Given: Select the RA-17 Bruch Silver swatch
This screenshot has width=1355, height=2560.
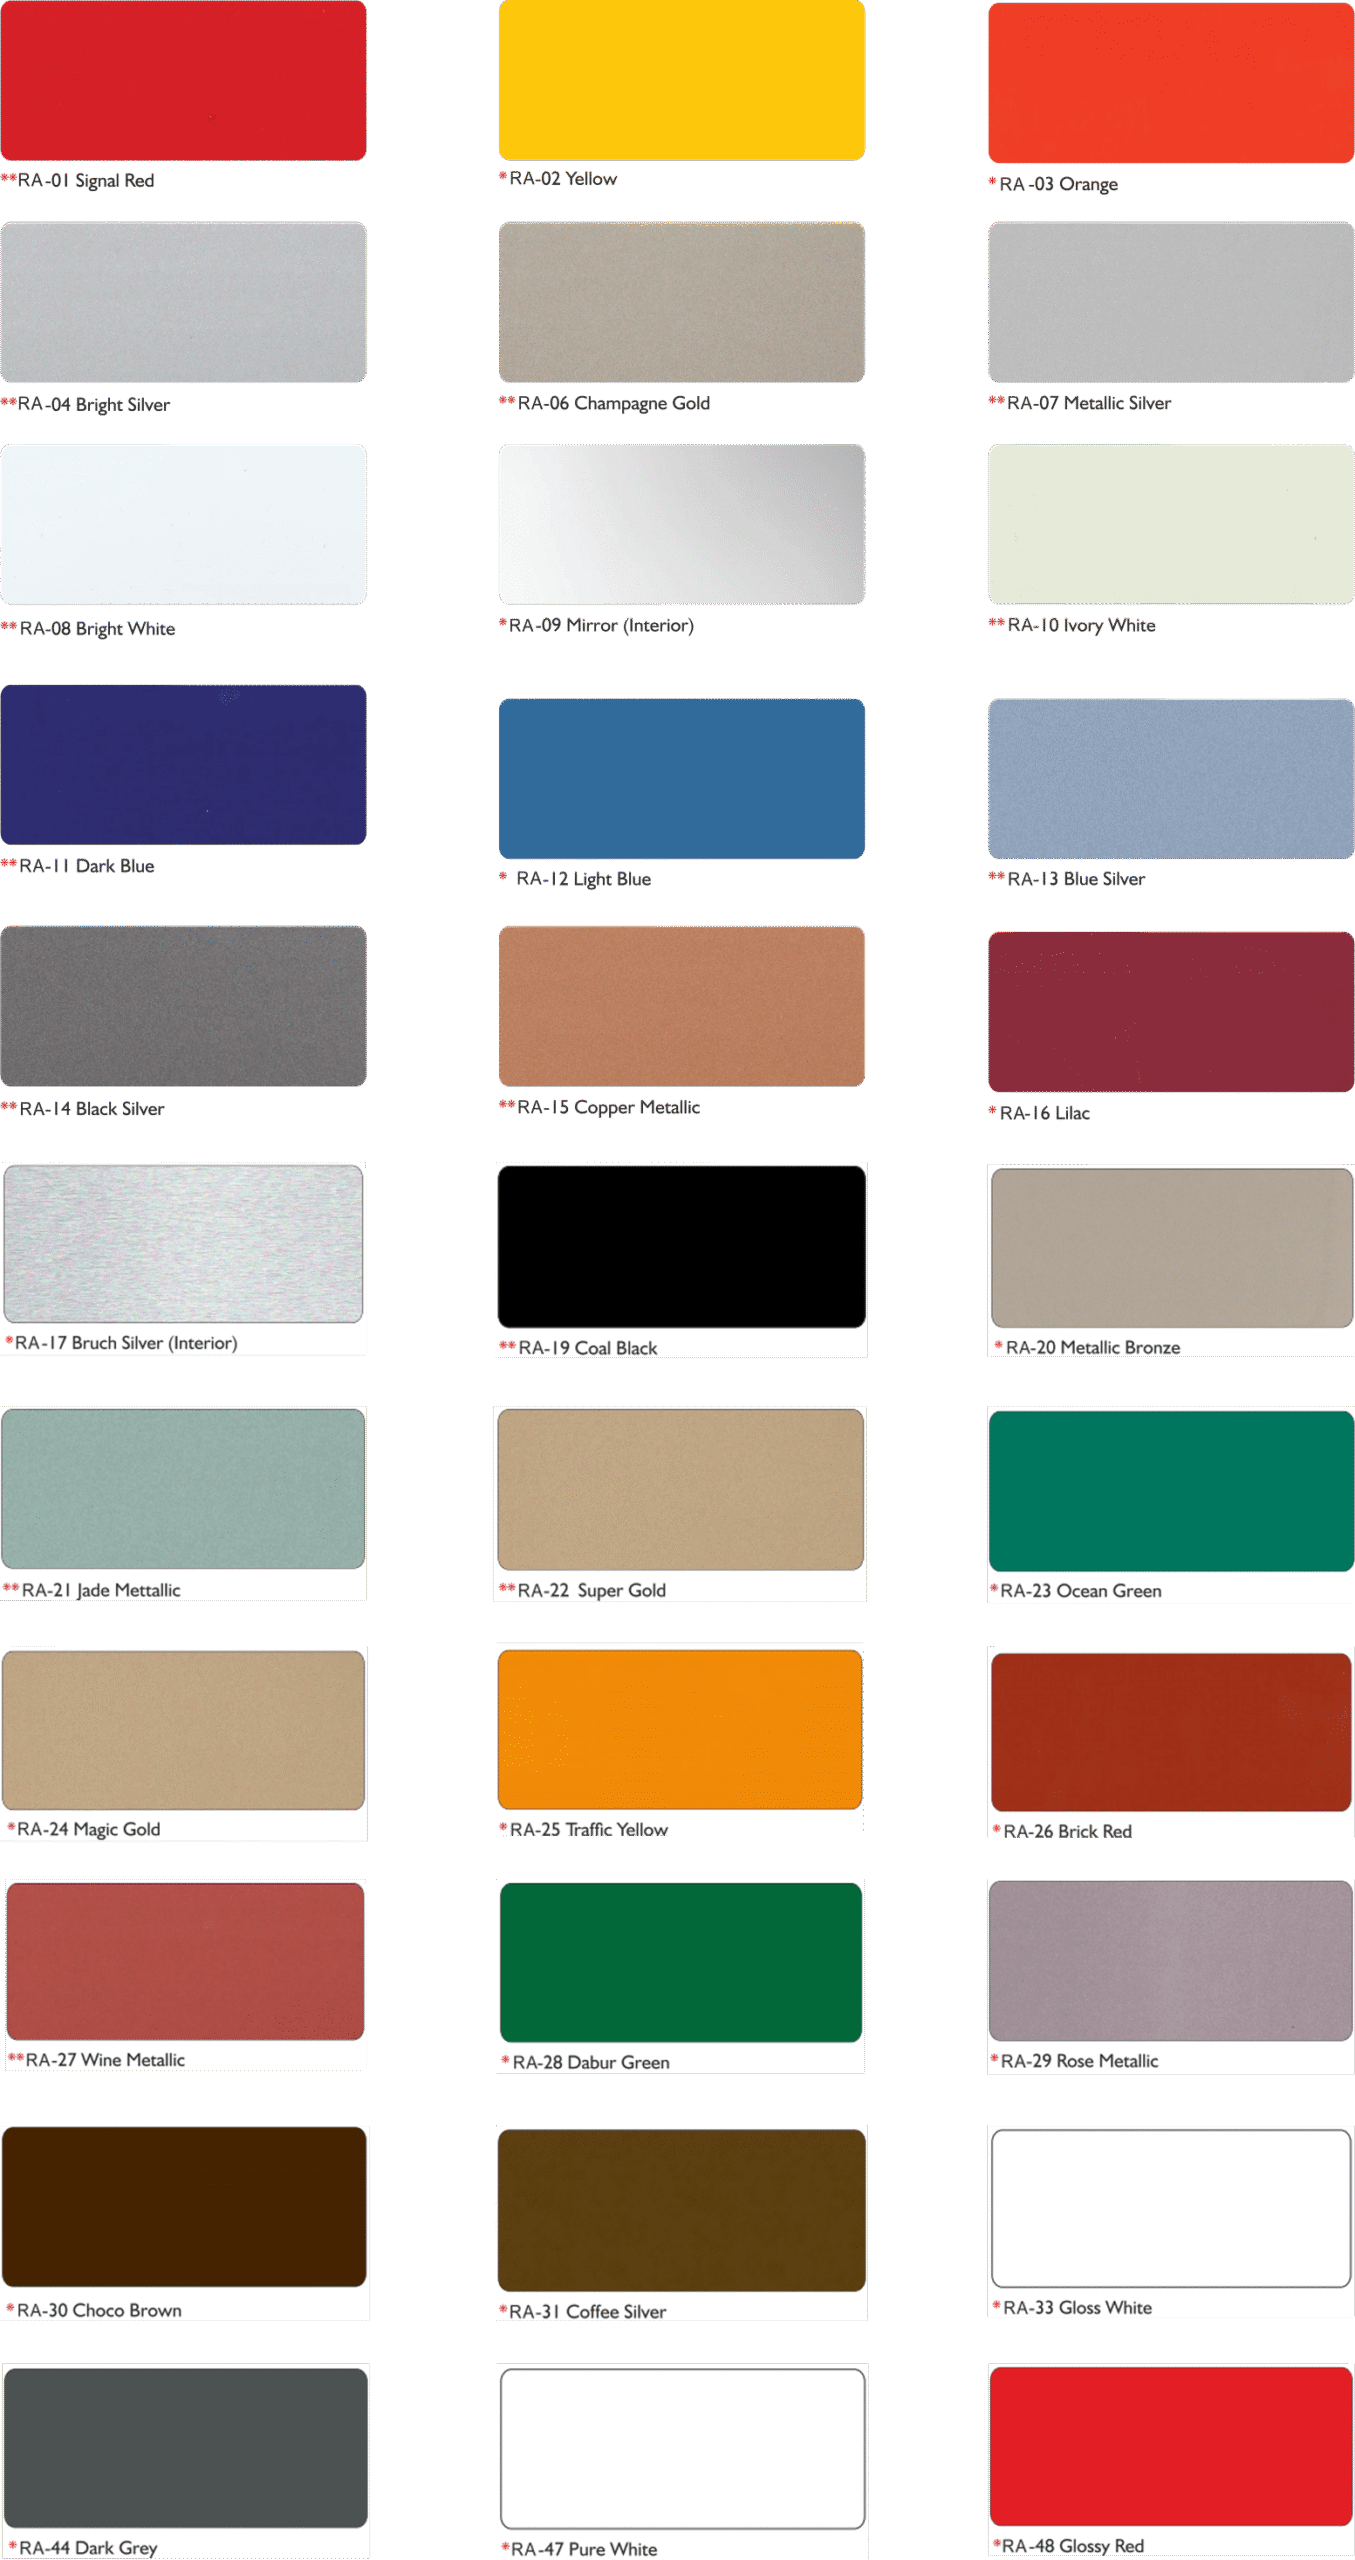Looking at the screenshot, I should [x=183, y=1243].
